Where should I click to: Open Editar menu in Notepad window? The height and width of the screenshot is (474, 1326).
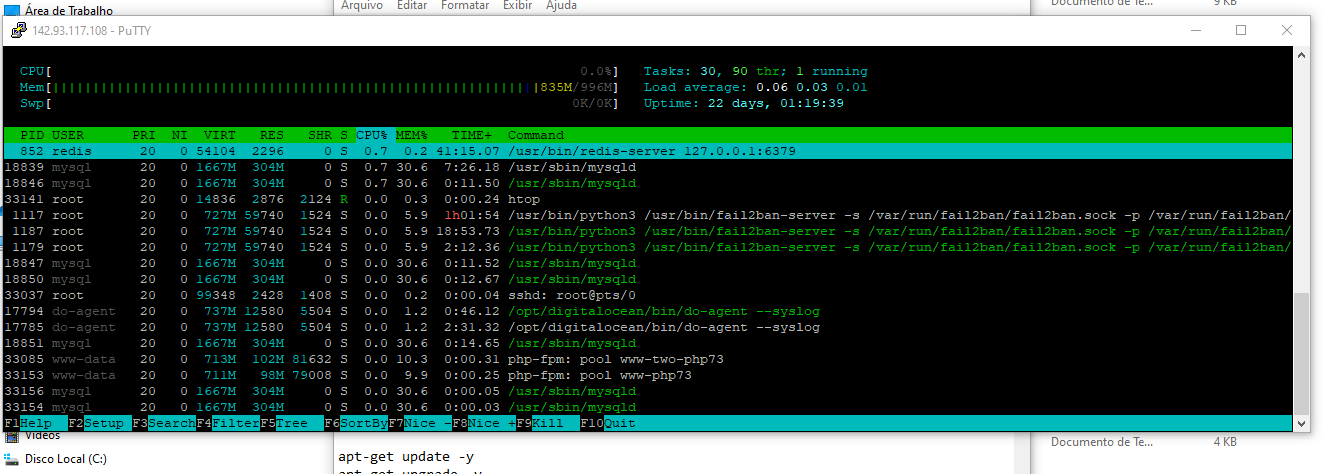point(412,5)
